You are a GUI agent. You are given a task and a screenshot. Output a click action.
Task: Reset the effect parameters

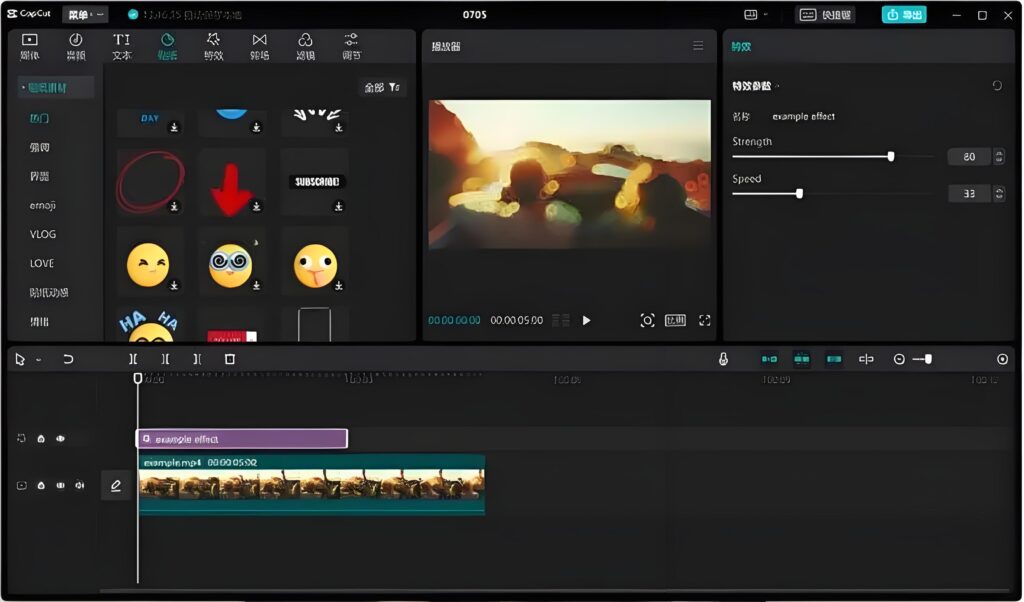(997, 86)
